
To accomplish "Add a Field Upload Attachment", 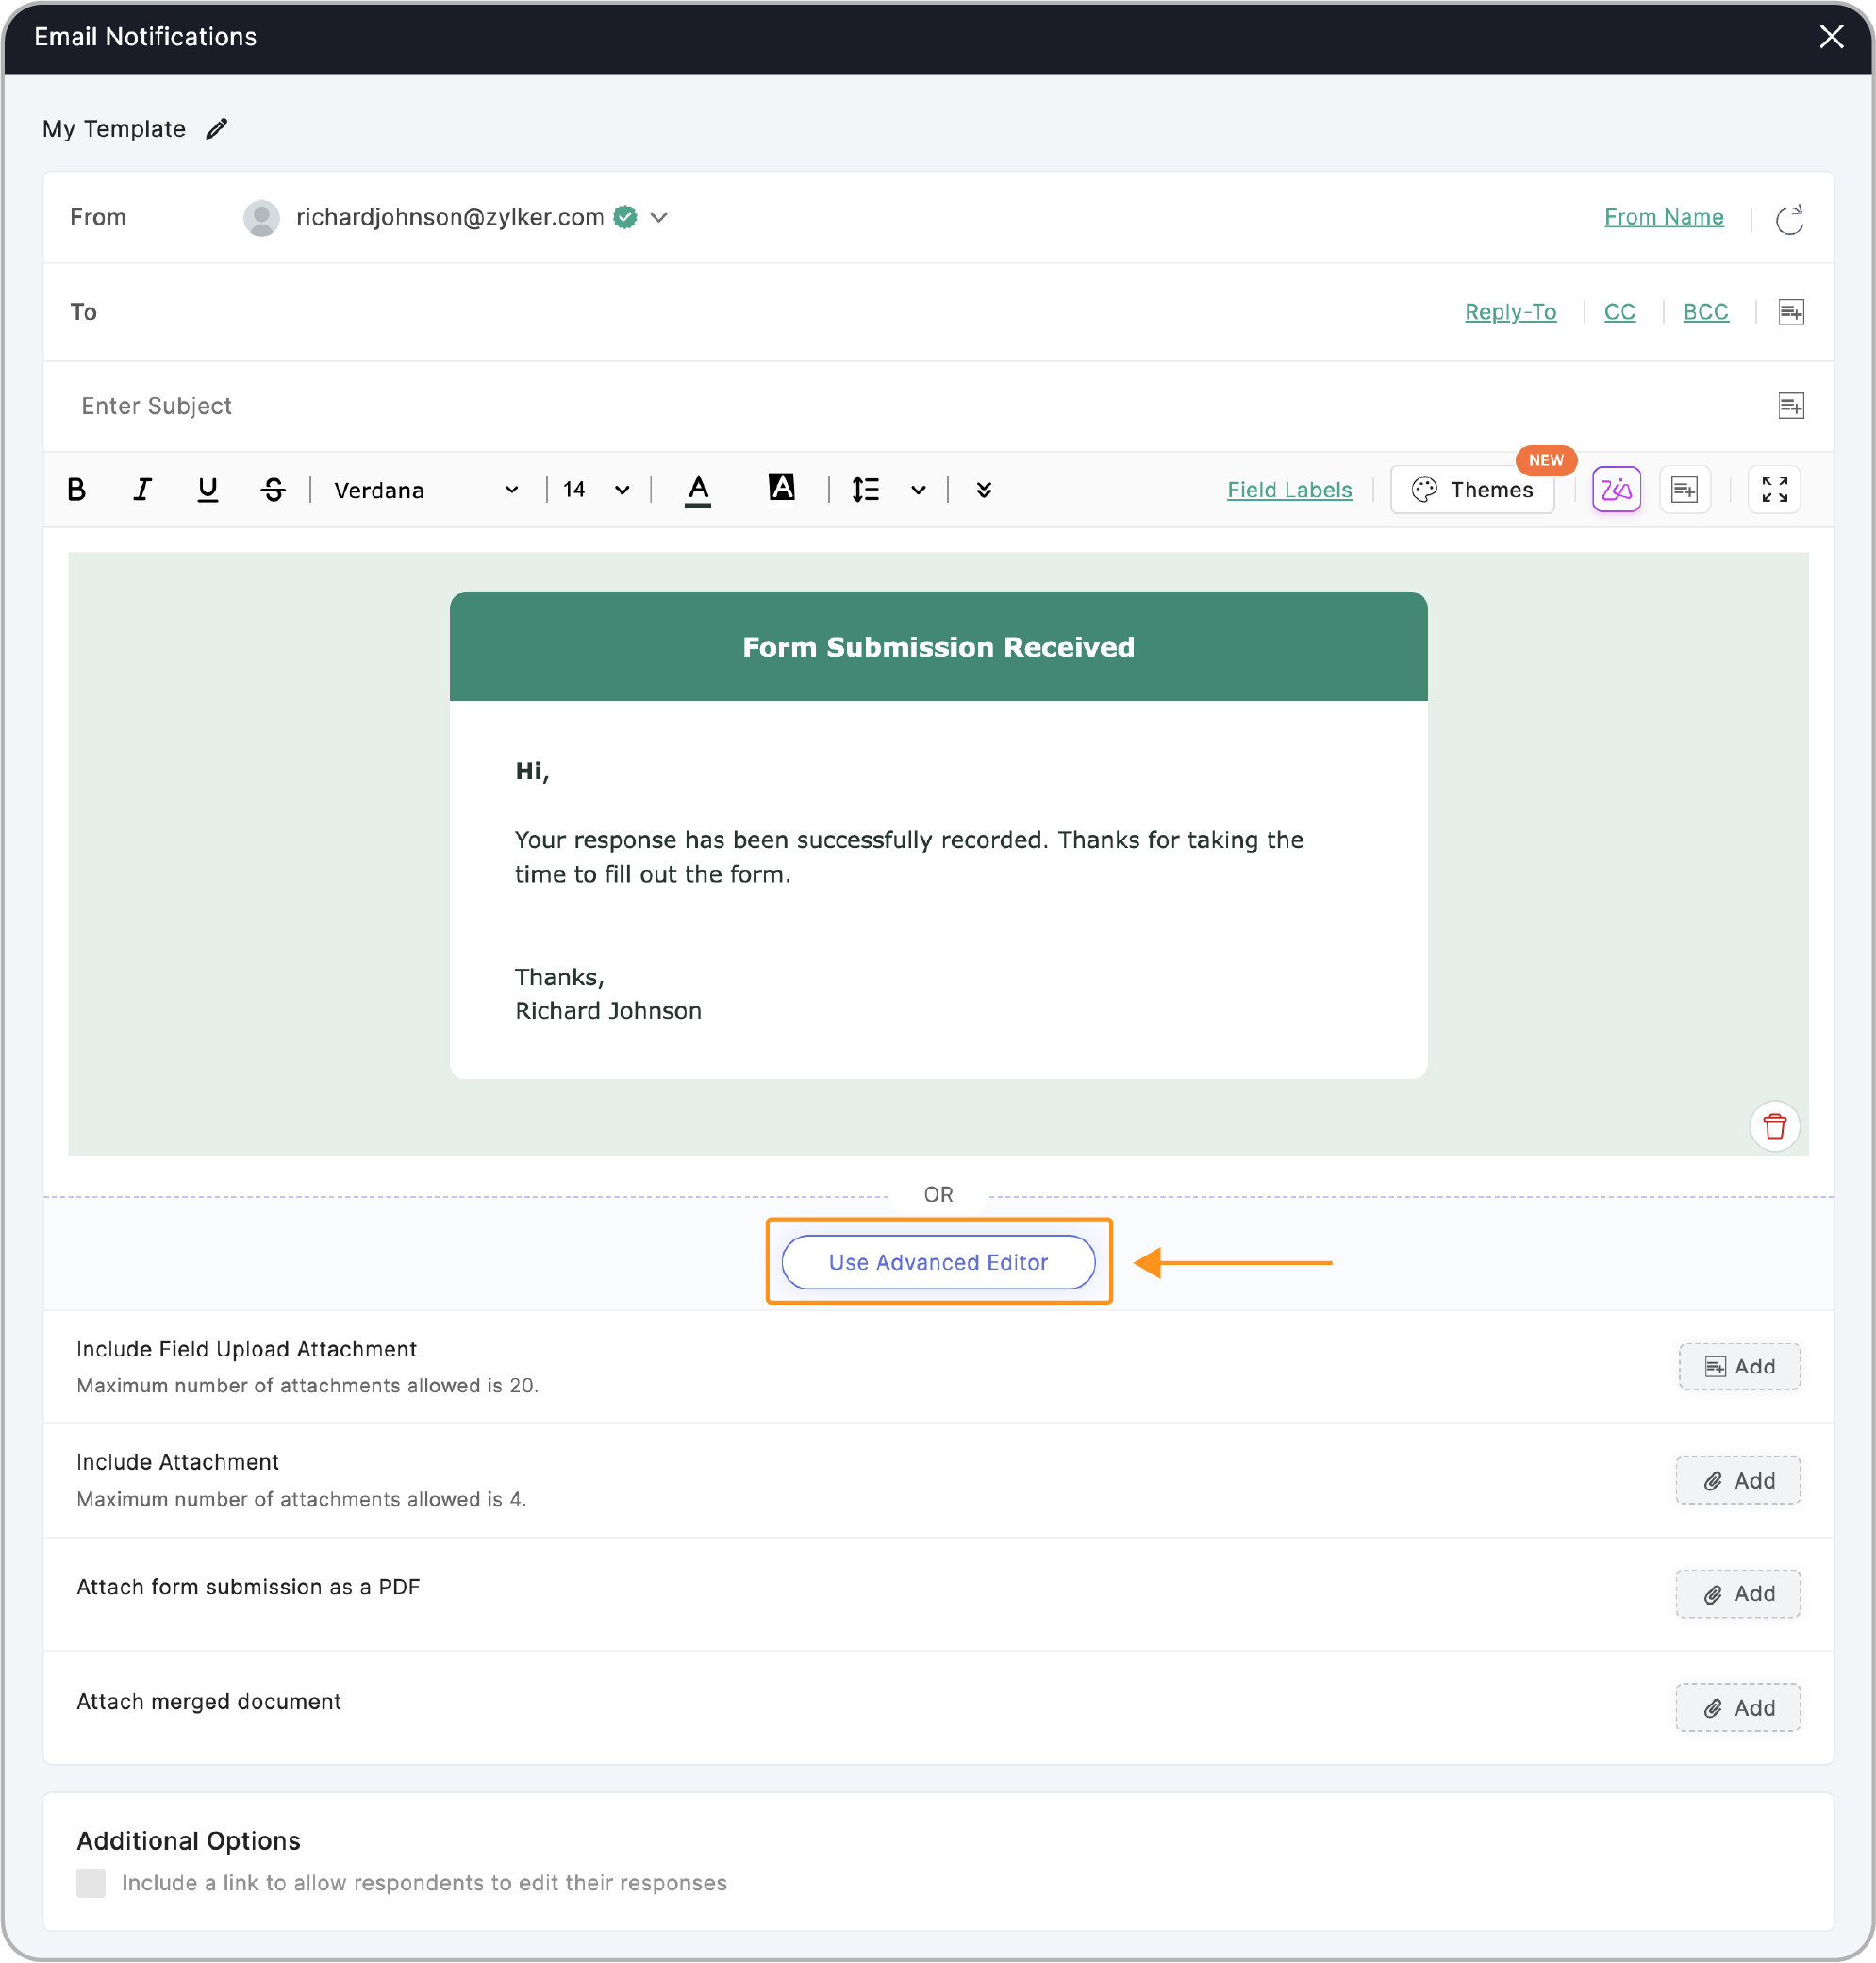I will pyautogui.click(x=1739, y=1367).
